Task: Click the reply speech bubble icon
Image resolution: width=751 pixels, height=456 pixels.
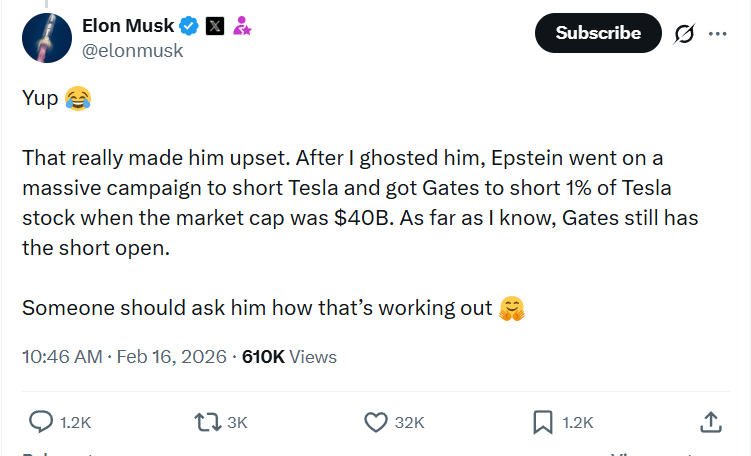Action: 41,422
